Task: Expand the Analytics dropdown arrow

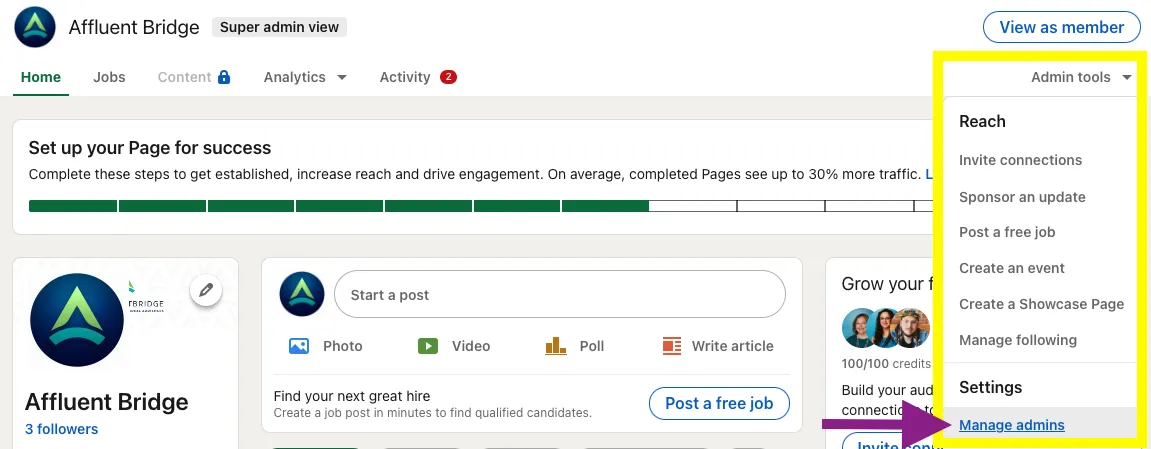Action: (342, 78)
